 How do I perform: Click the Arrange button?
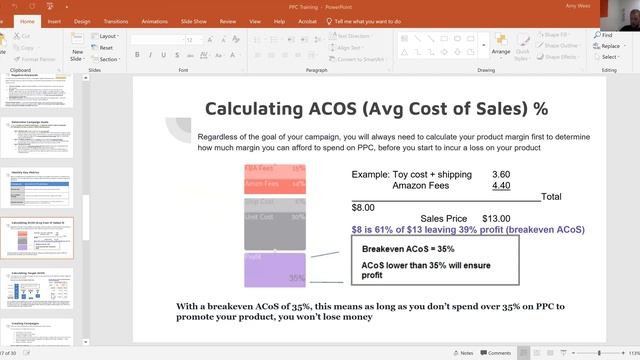pyautogui.click(x=501, y=45)
